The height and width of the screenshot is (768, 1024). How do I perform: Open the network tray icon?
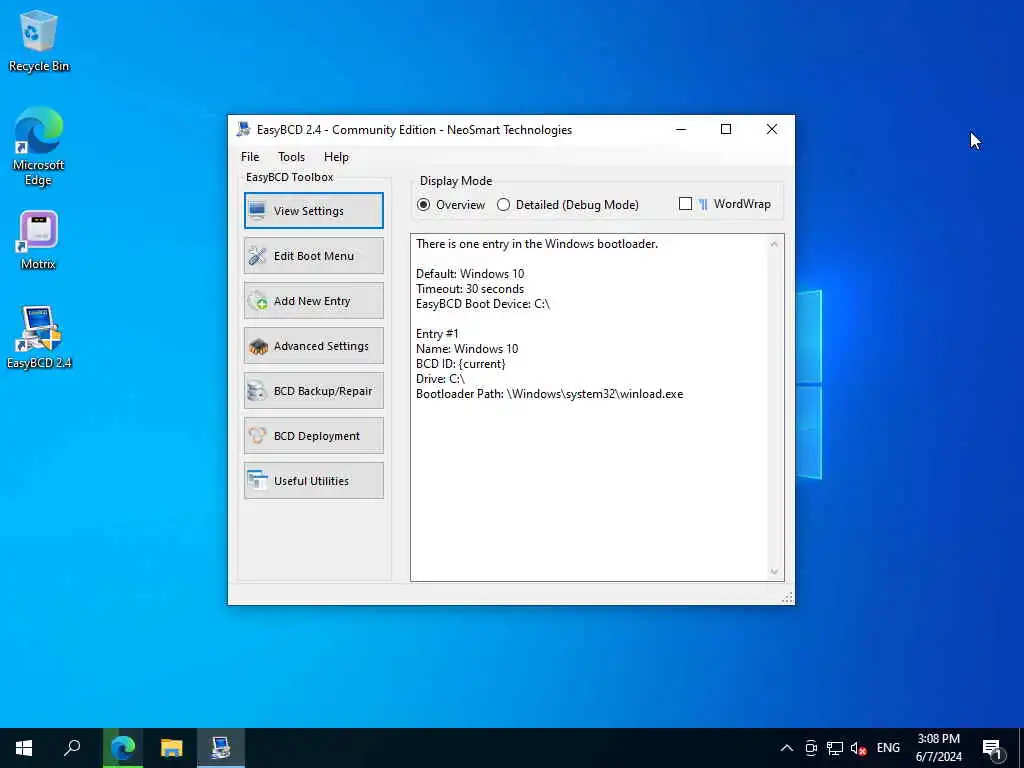pos(835,748)
